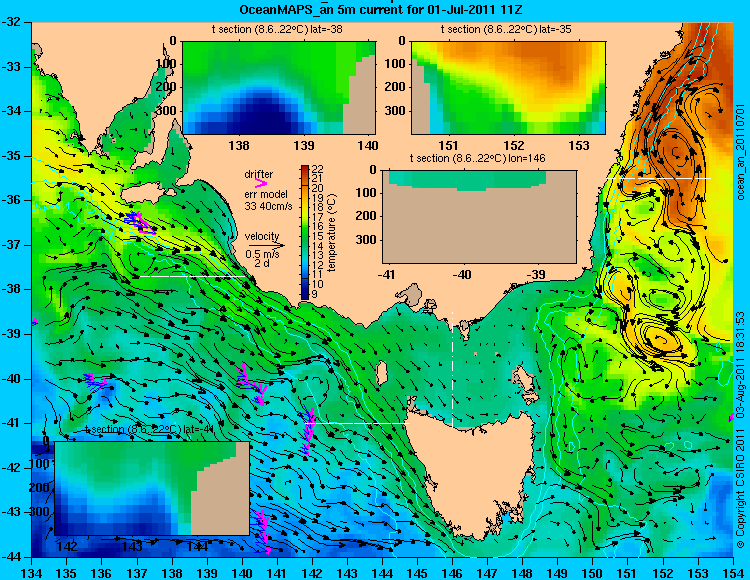Screen dimensions: 750x580
Task: Click the white section line at latitude -38
Action: [193, 276]
